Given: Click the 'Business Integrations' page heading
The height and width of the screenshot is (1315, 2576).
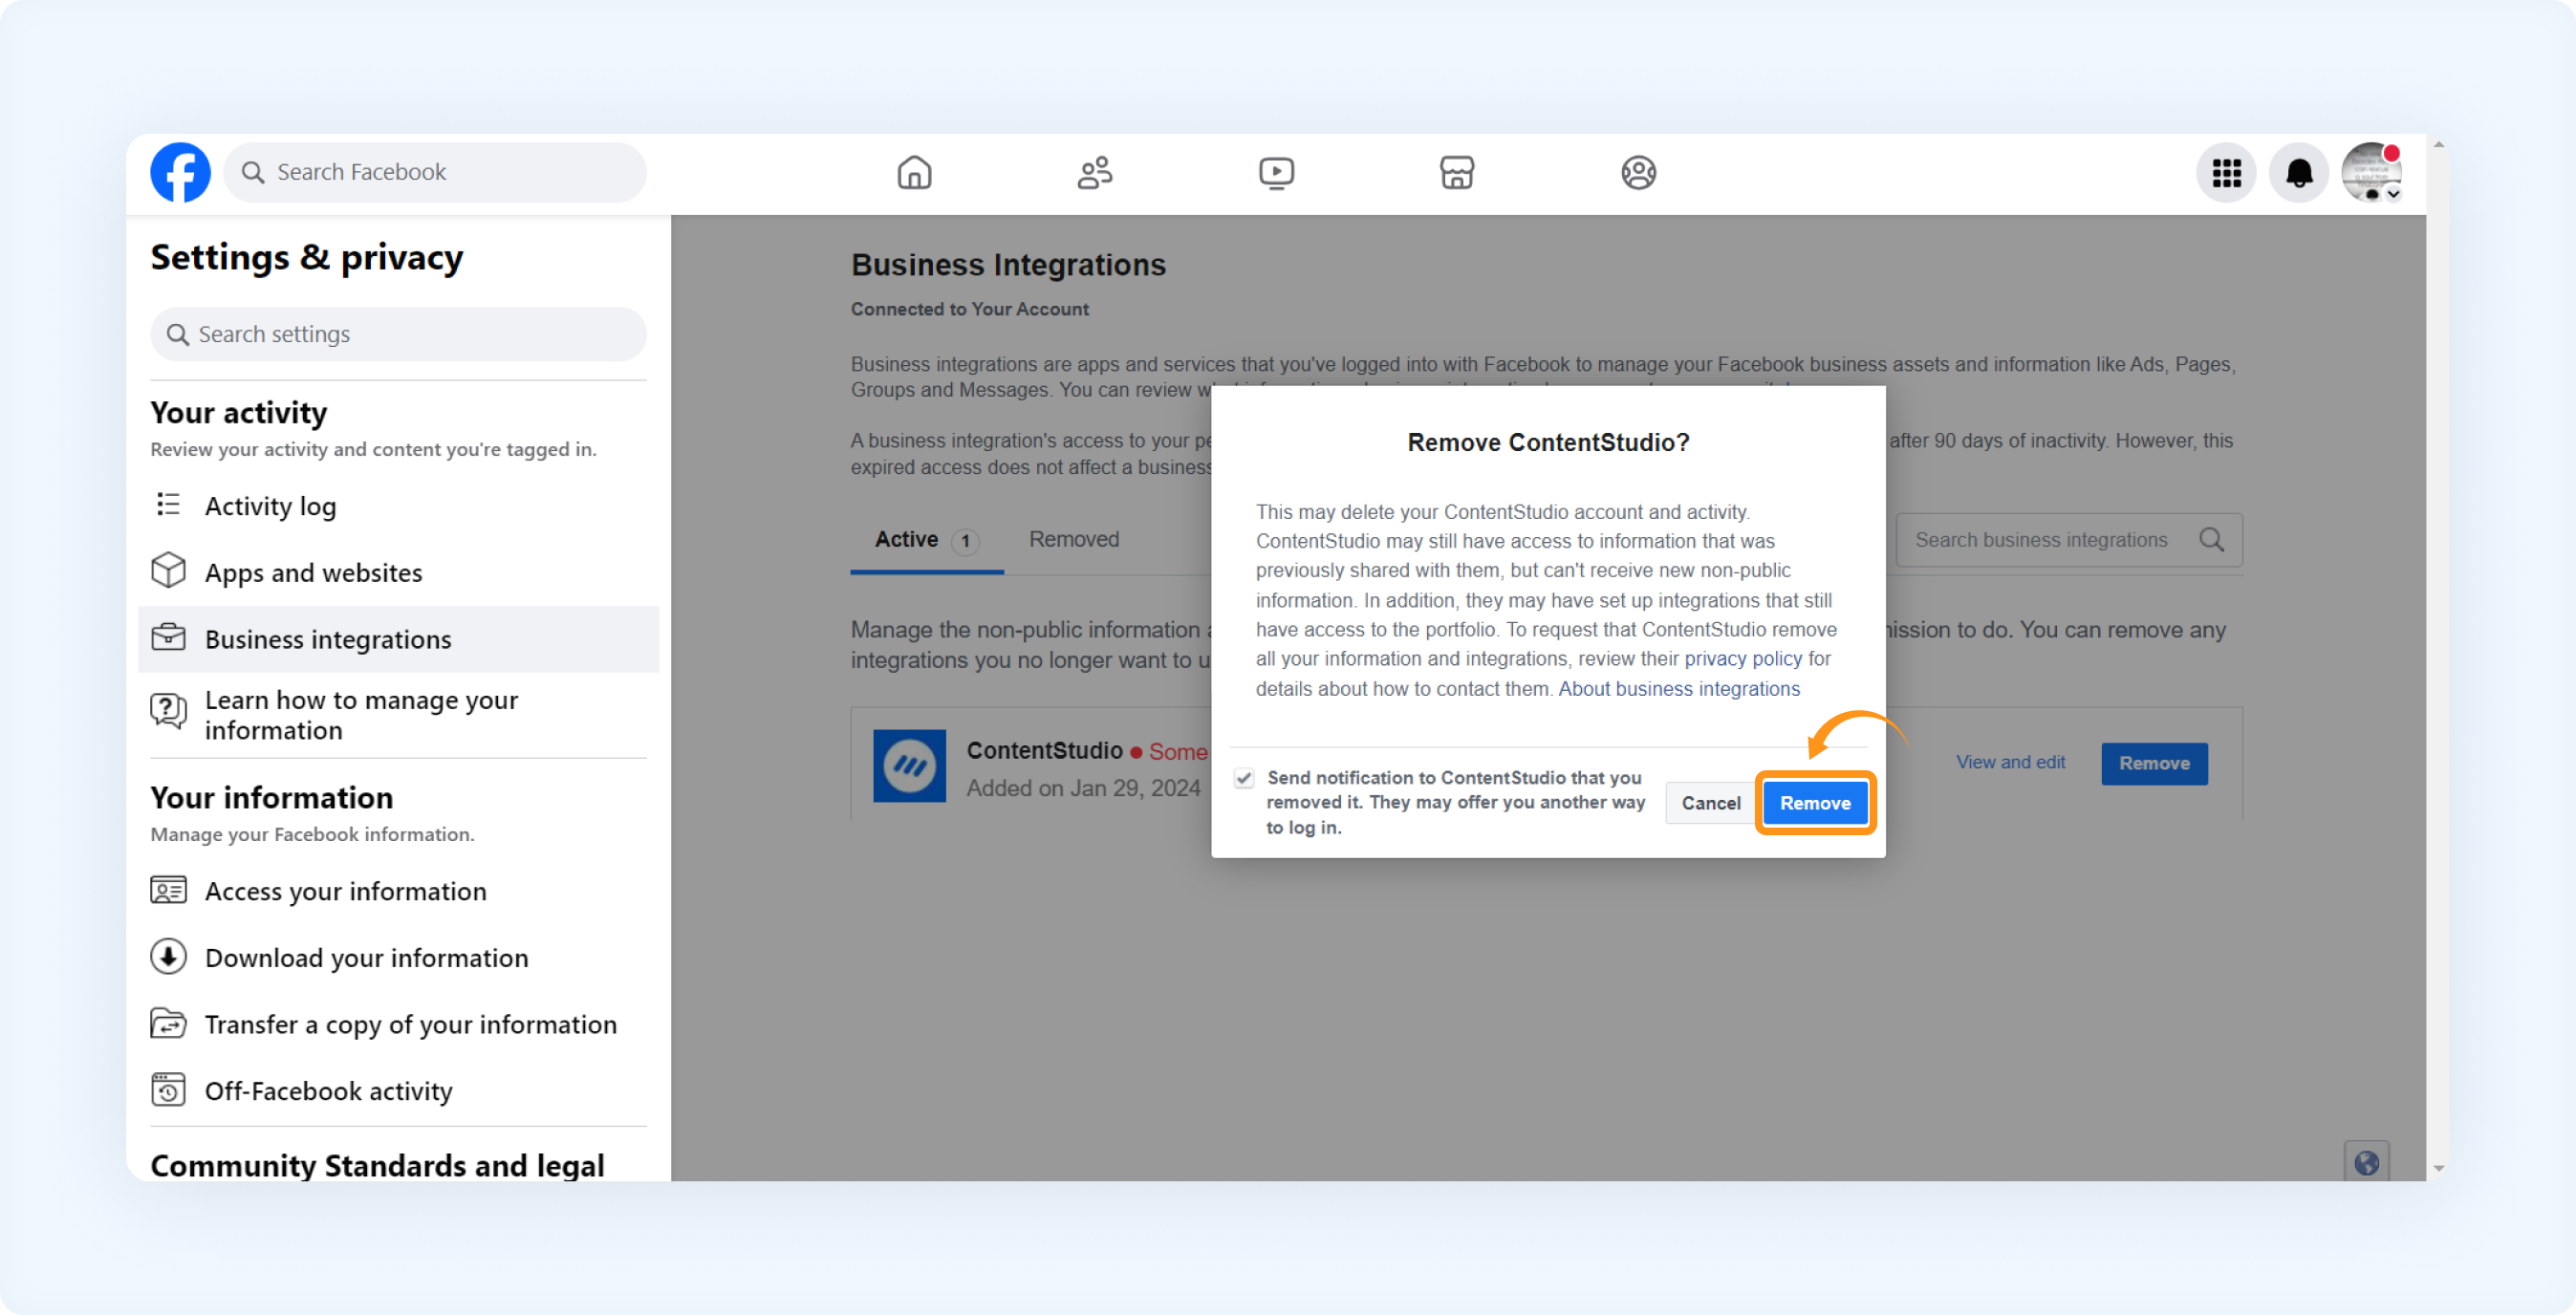Looking at the screenshot, I should (1008, 264).
